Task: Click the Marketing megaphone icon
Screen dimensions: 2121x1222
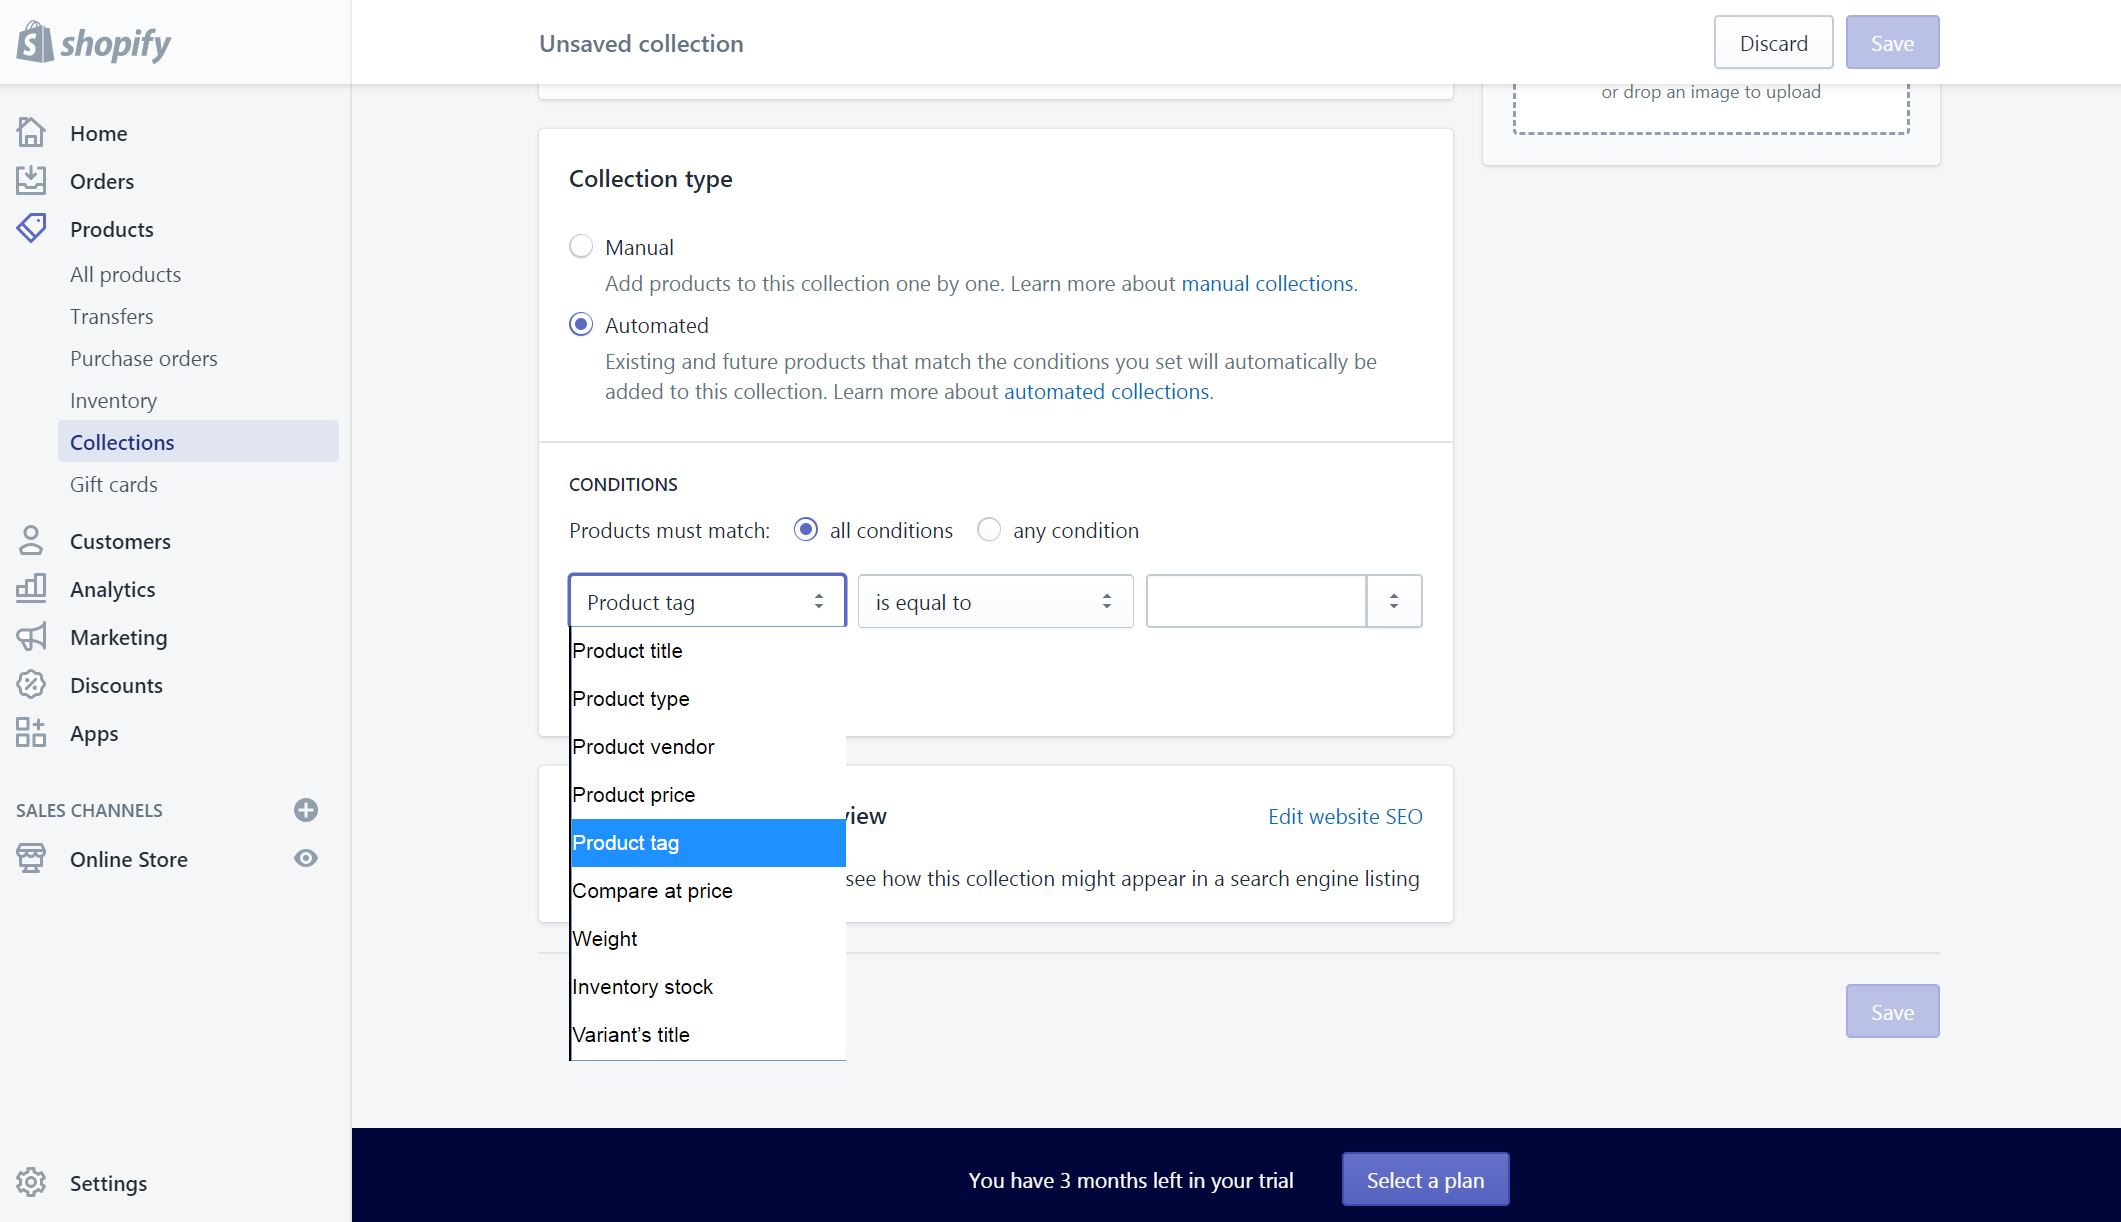Action: 31,637
